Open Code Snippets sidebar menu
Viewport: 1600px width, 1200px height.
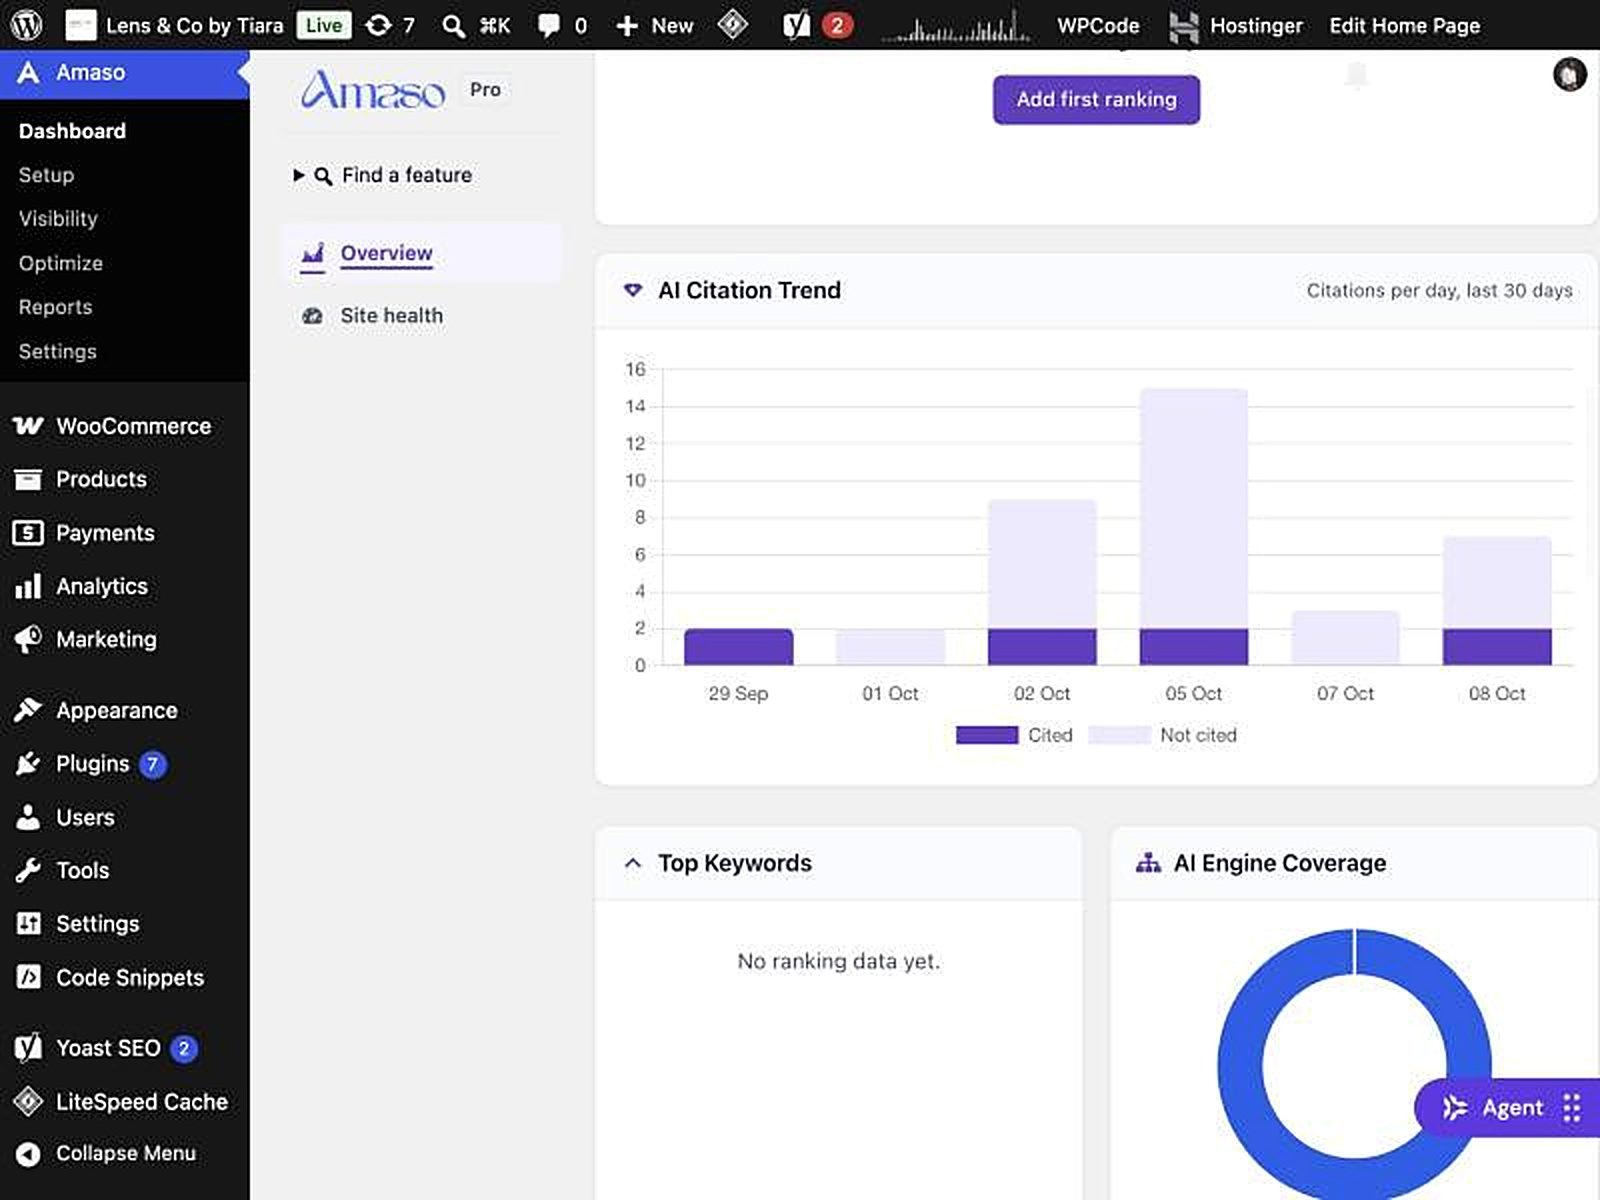pos(125,977)
